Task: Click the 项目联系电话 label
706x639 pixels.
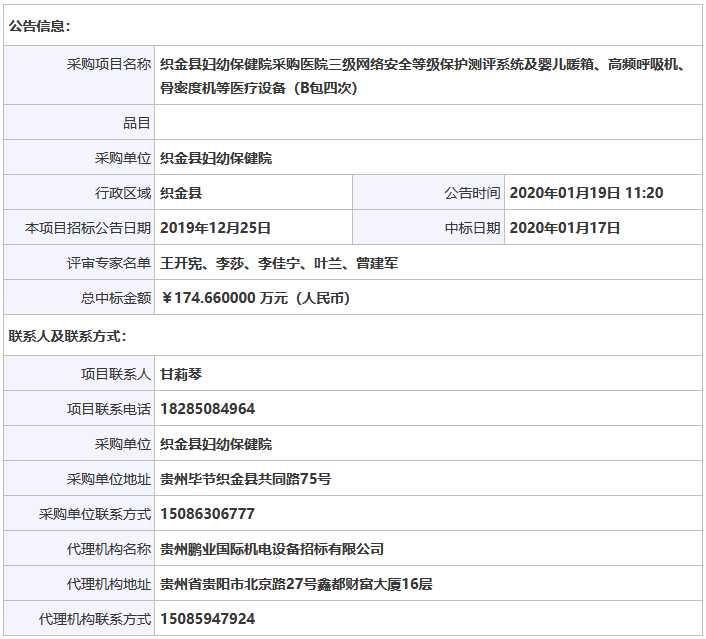Action: click(109, 409)
